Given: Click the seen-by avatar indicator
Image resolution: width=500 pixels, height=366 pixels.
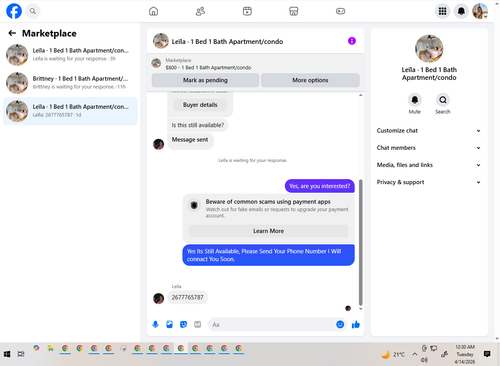Looking at the screenshot, I should tap(348, 308).
